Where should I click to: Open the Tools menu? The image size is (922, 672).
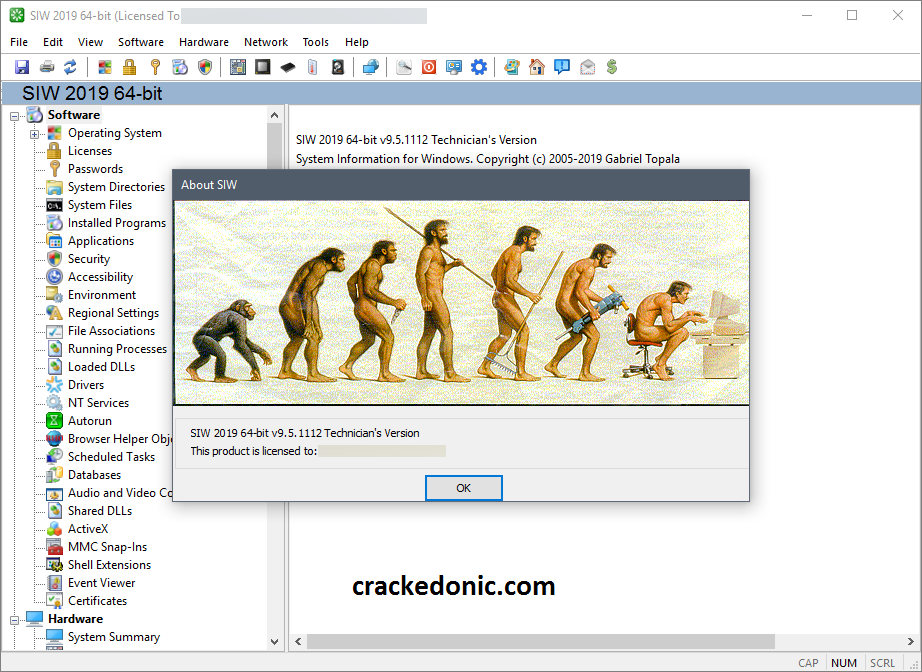[315, 42]
